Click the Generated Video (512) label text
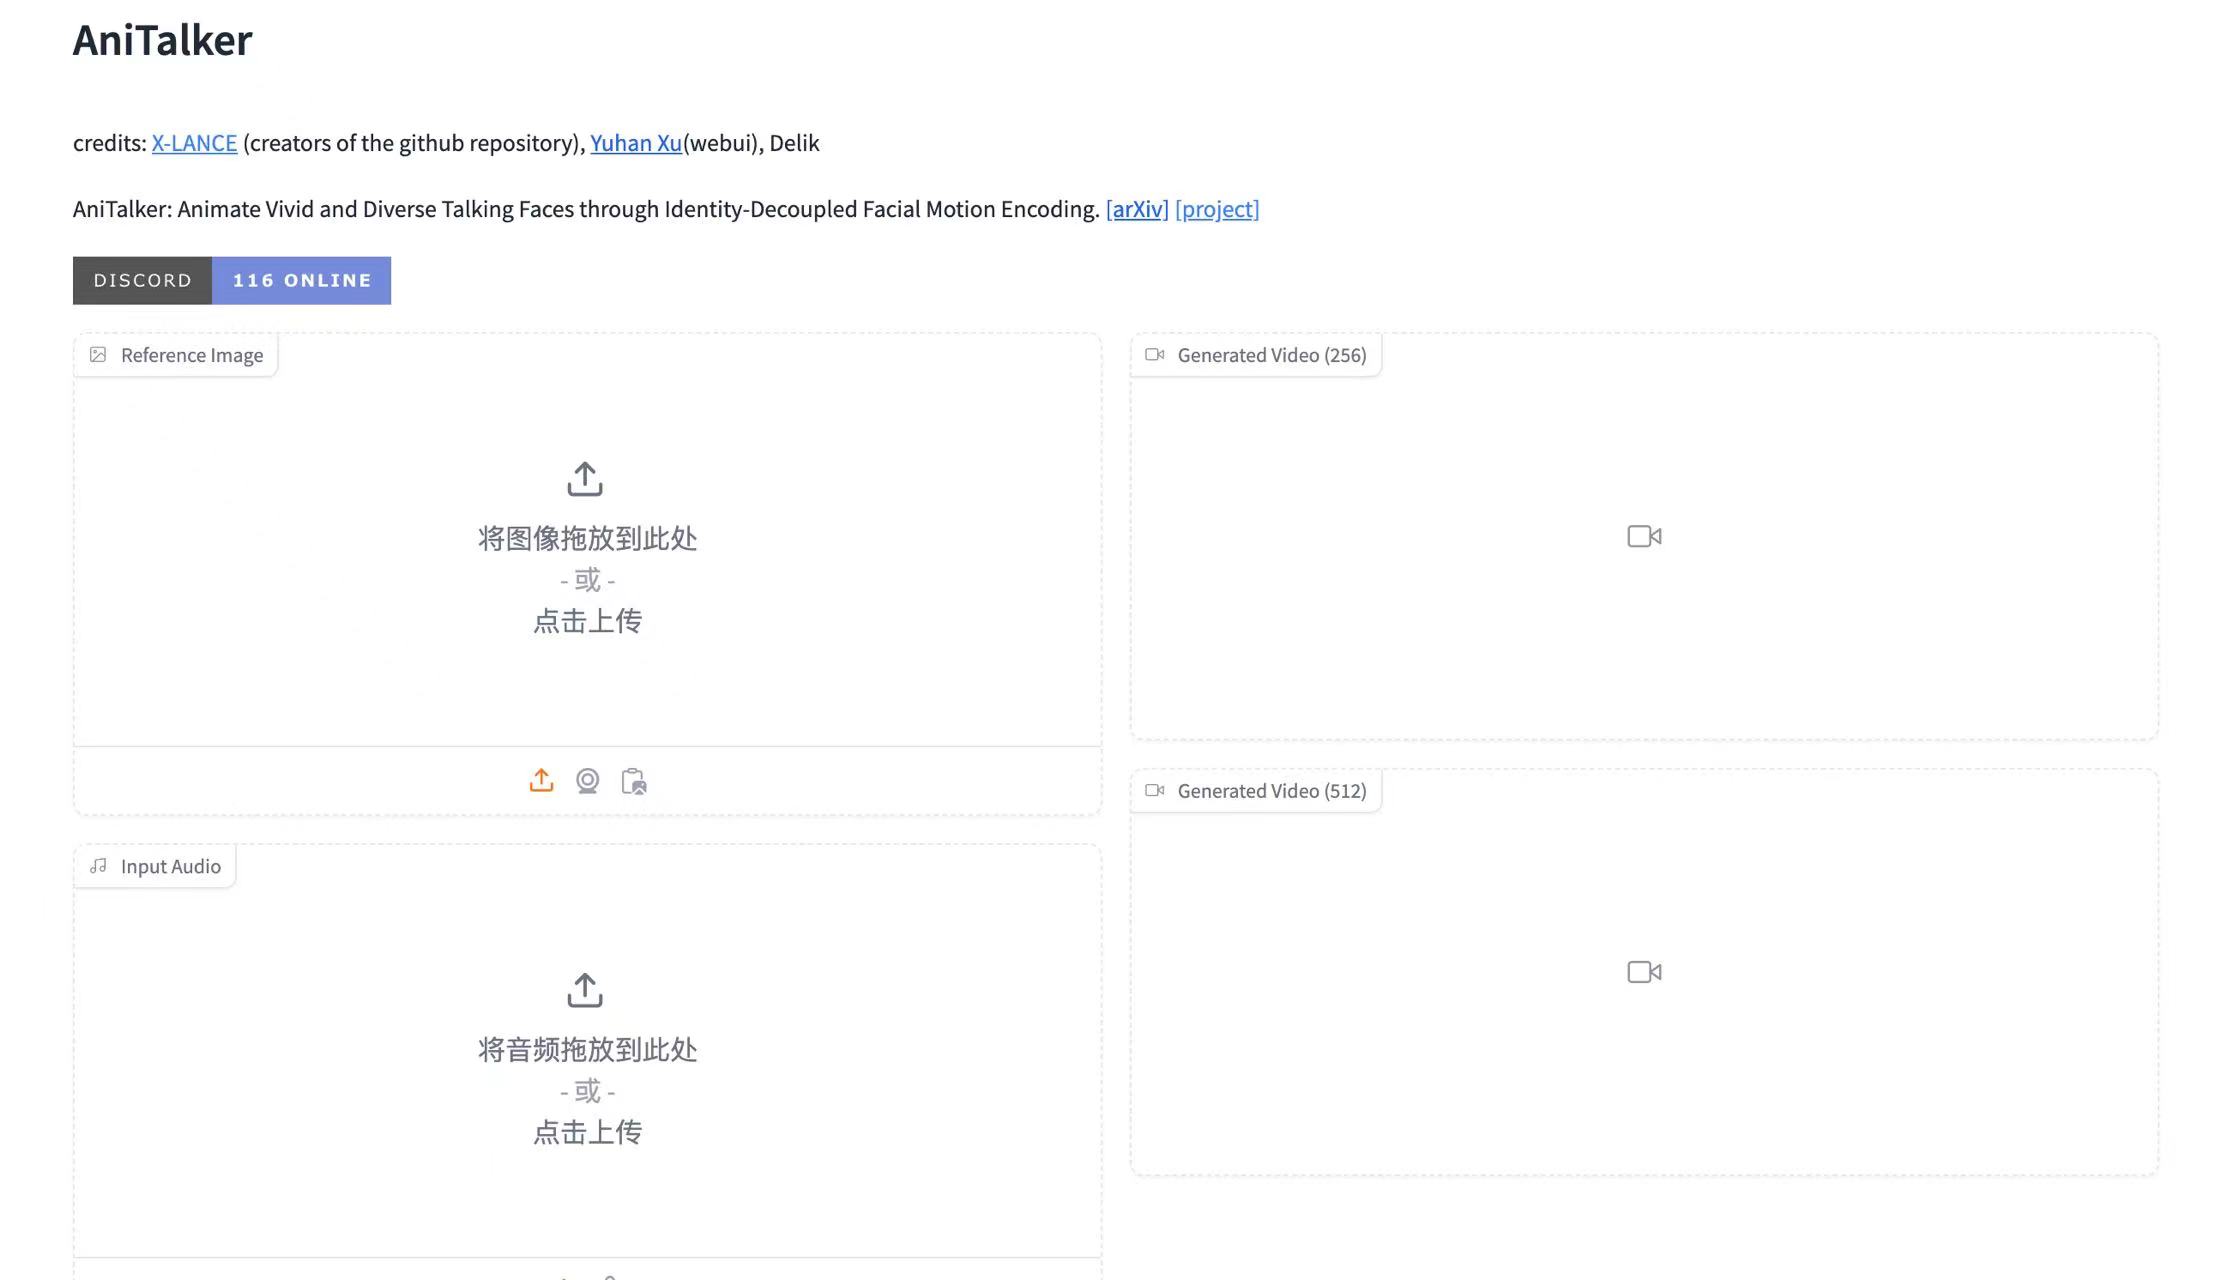This screenshot has height=1280, width=2234. [x=1272, y=791]
